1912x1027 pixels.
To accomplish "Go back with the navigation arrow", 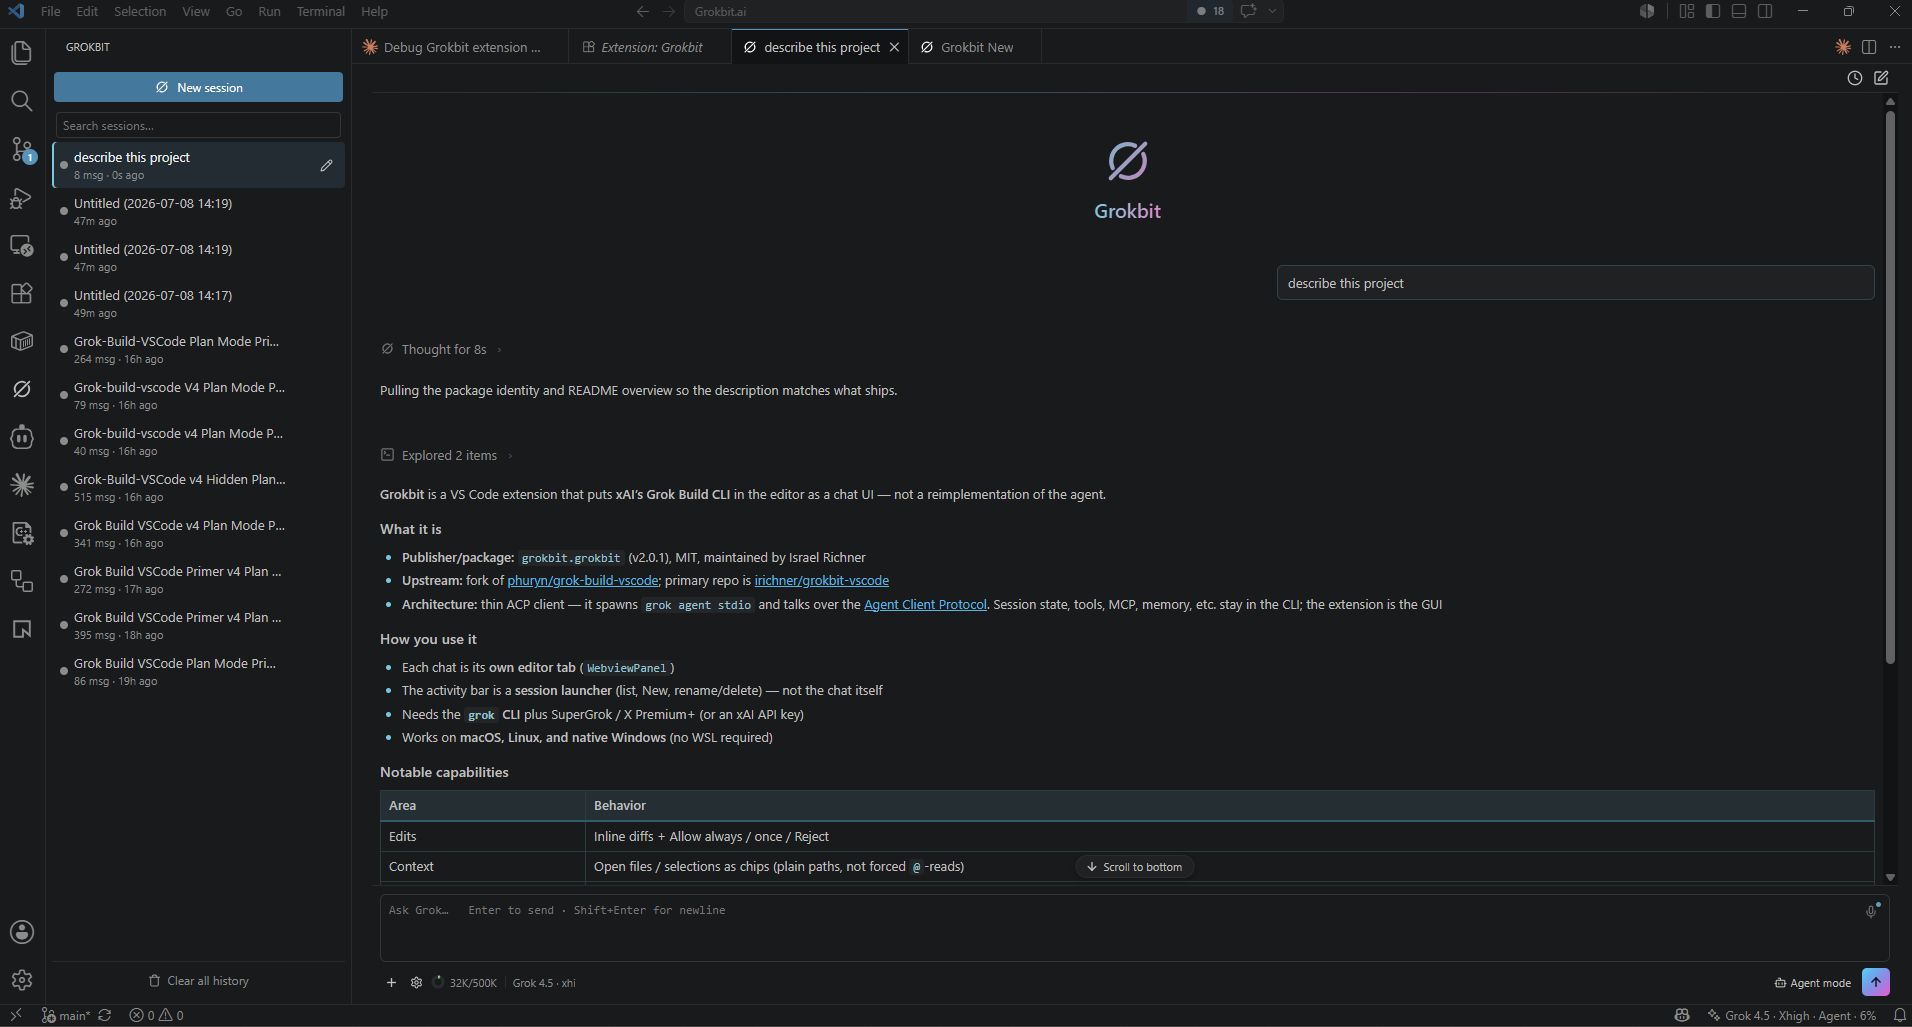I will point(642,12).
